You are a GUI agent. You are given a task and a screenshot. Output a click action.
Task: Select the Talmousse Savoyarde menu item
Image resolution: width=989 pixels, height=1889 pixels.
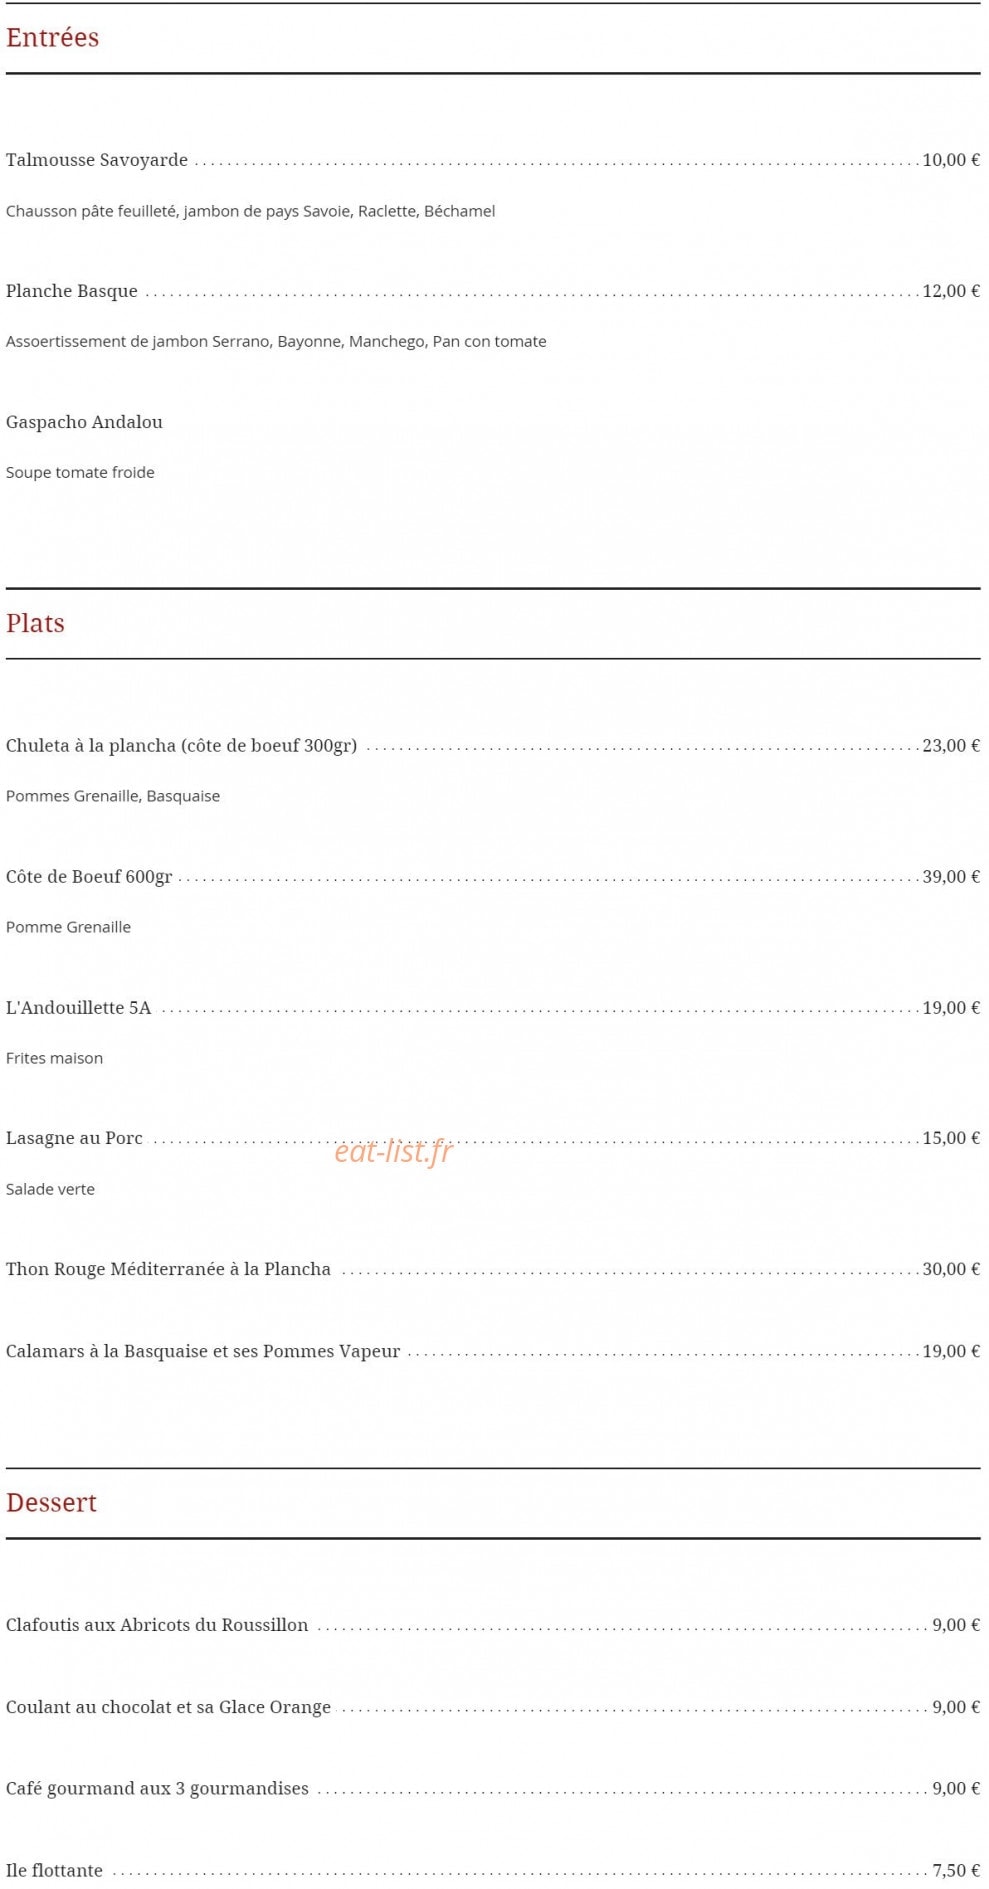coord(97,160)
